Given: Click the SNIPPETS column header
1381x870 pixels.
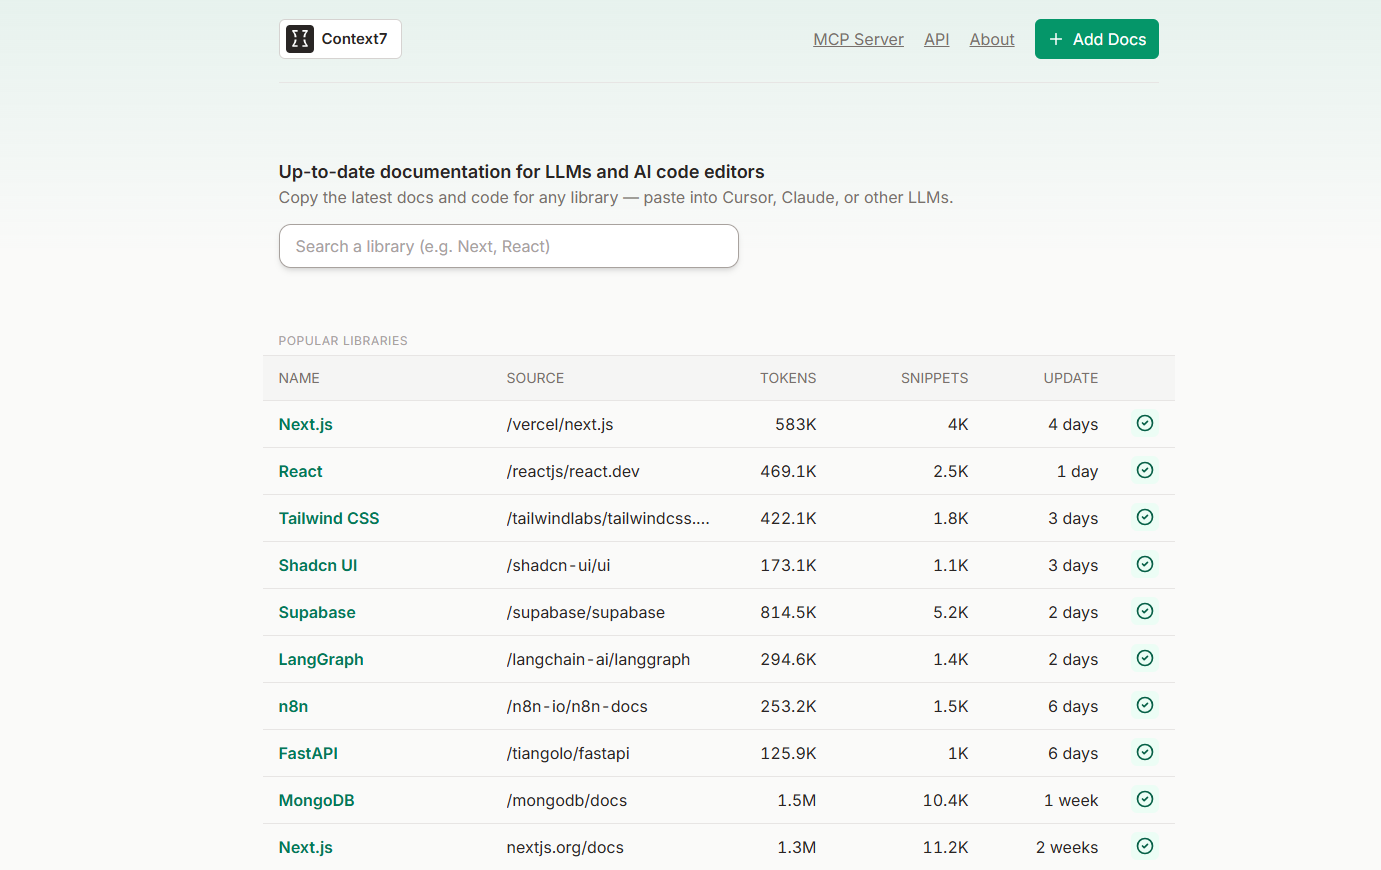Looking at the screenshot, I should [x=934, y=378].
